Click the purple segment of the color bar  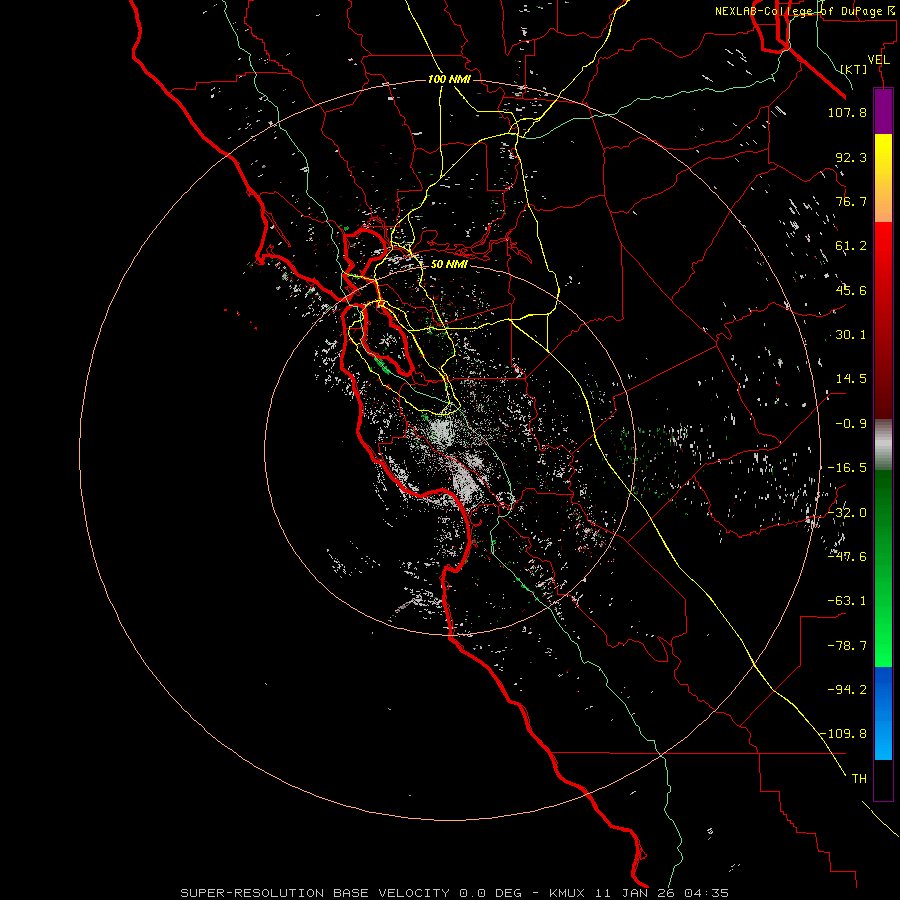(x=883, y=111)
